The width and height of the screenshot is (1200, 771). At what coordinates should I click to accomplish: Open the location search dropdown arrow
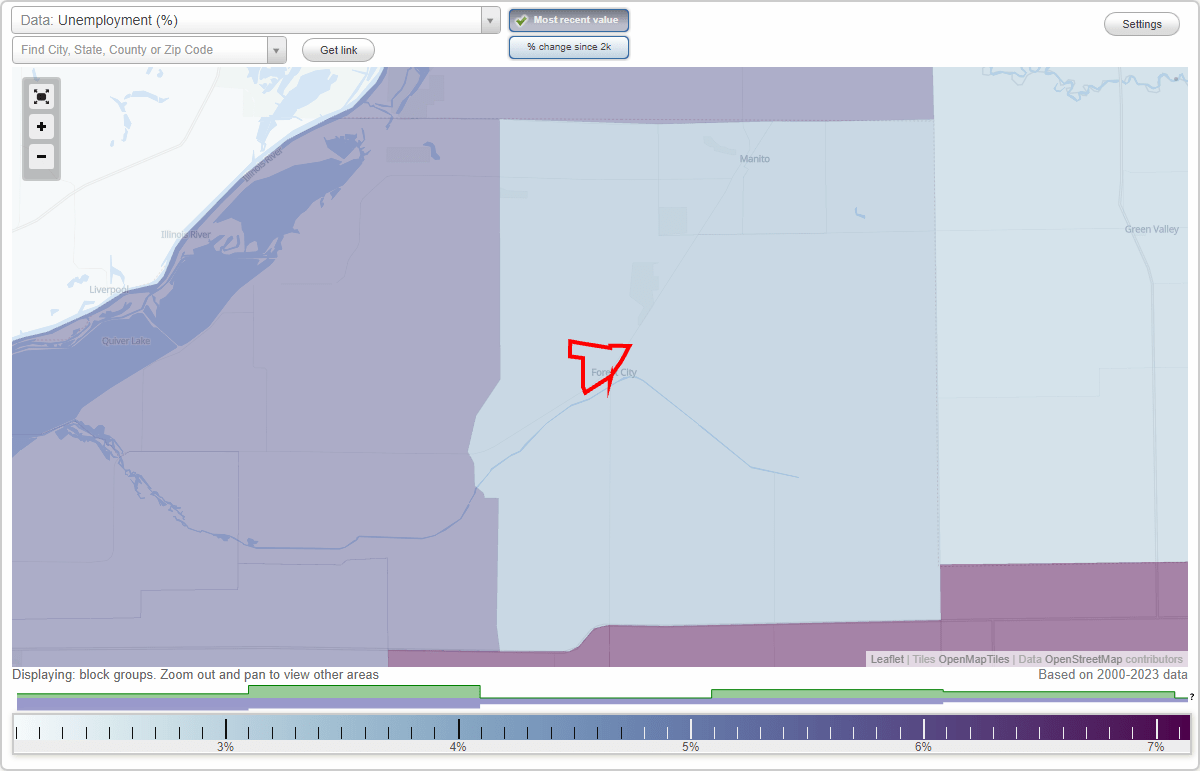coord(277,50)
